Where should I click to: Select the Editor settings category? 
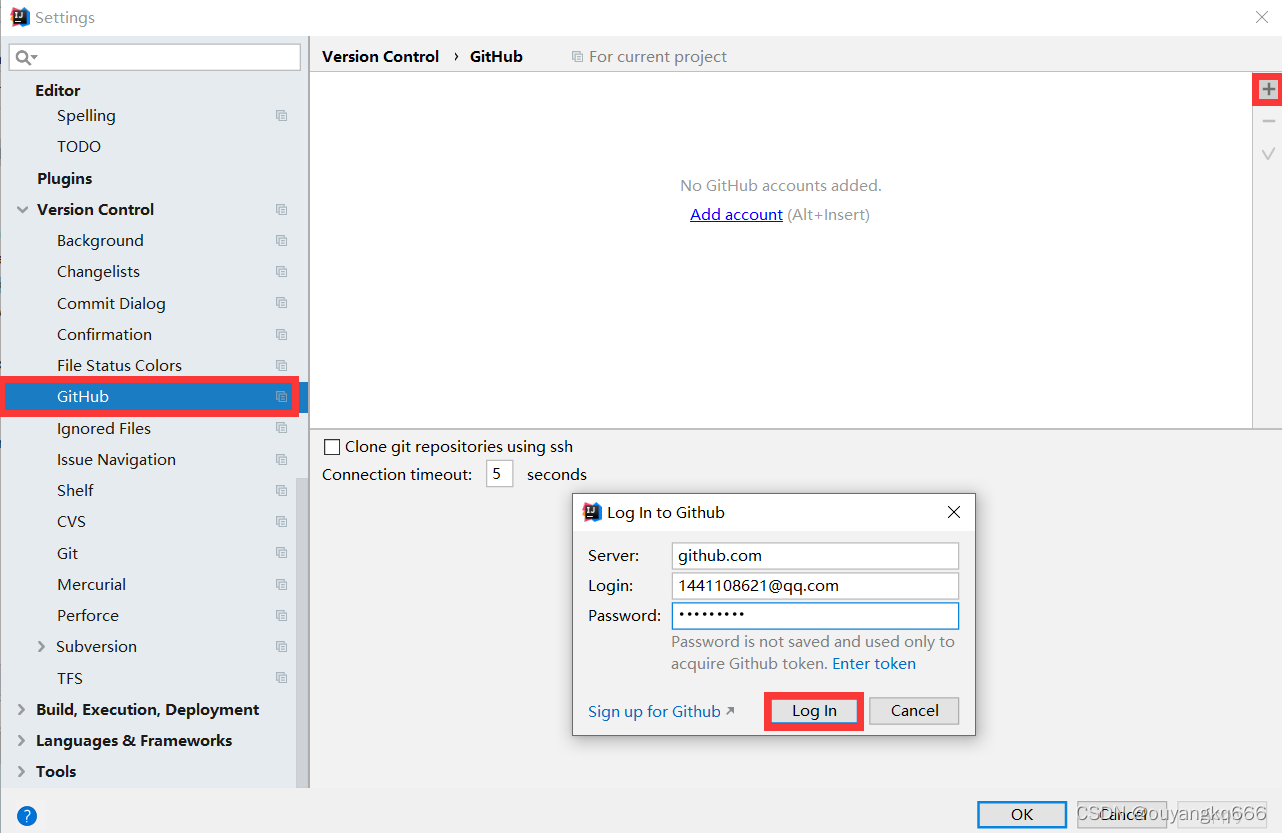pos(58,91)
